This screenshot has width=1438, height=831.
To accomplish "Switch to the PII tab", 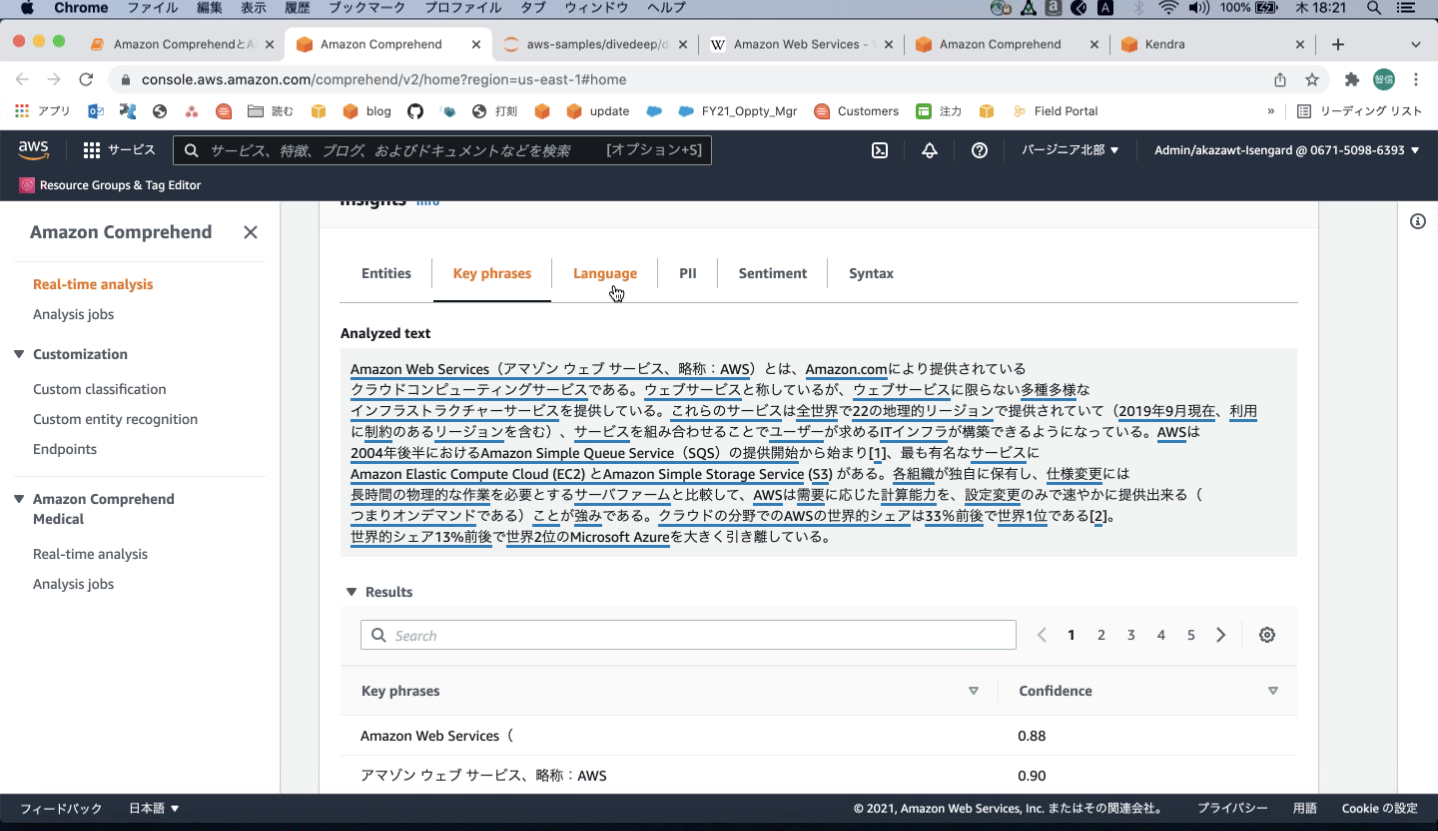I will click(688, 273).
